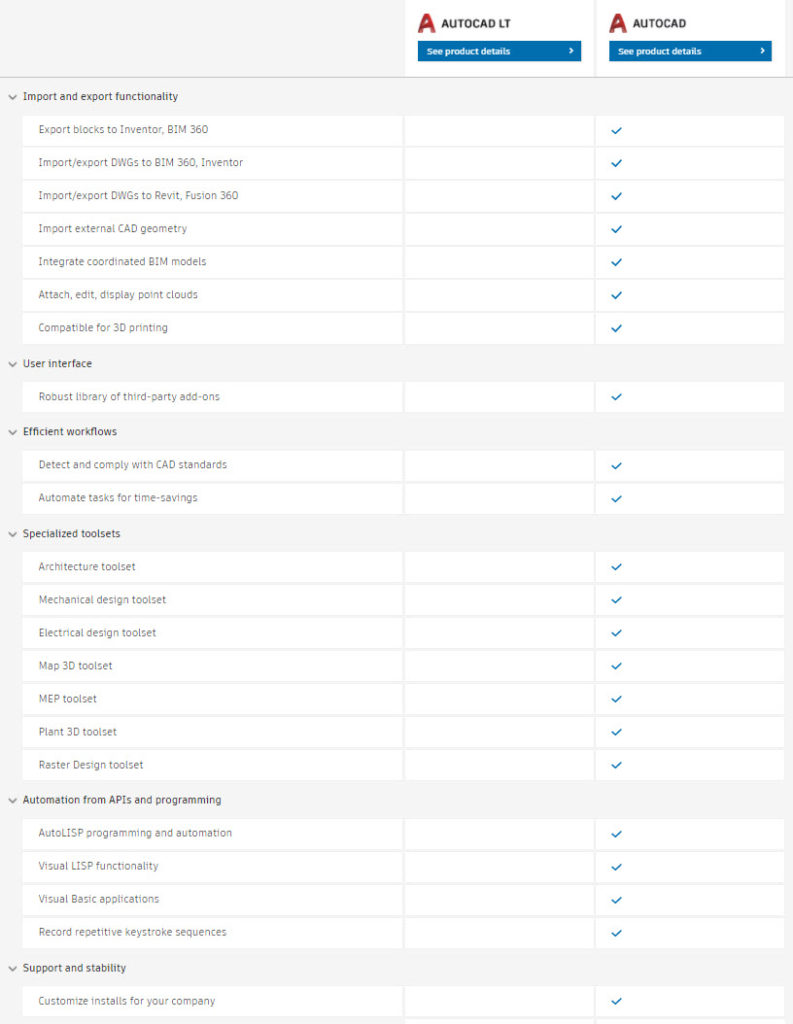Viewport: 793px width, 1024px height.
Task: Click checkmark for AutoLISP programming and automation
Action: (616, 834)
